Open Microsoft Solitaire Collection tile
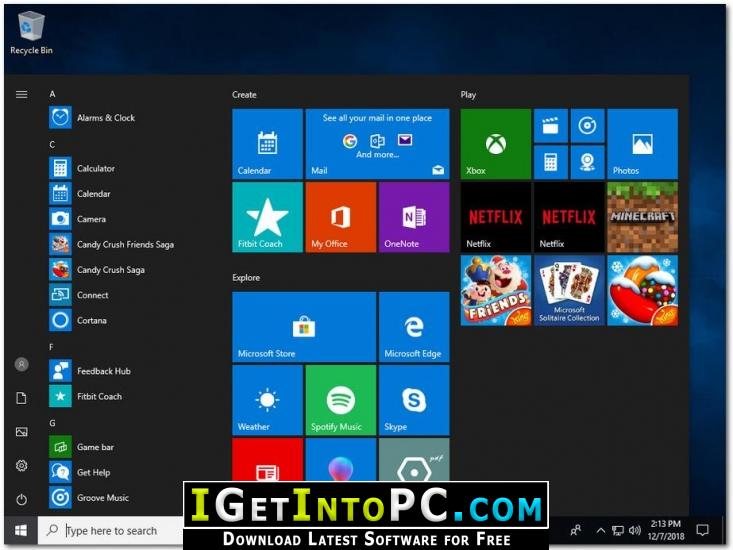 (x=569, y=290)
